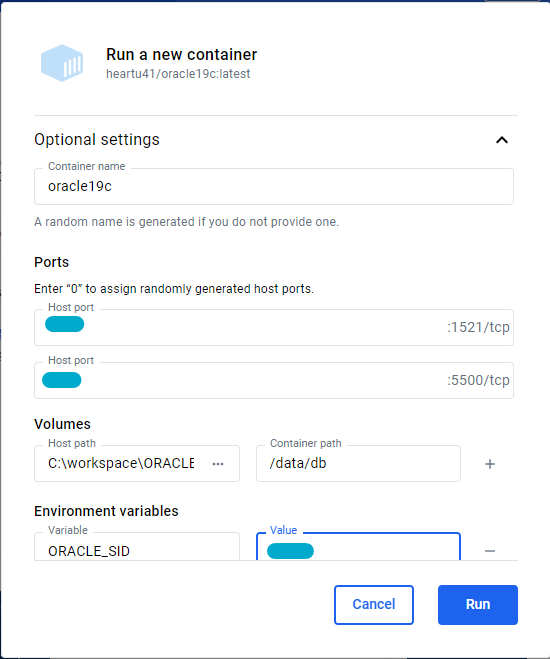This screenshot has height=659, width=550.
Task: Click the ':1521/tcp' port suffix
Action: [x=478, y=327]
